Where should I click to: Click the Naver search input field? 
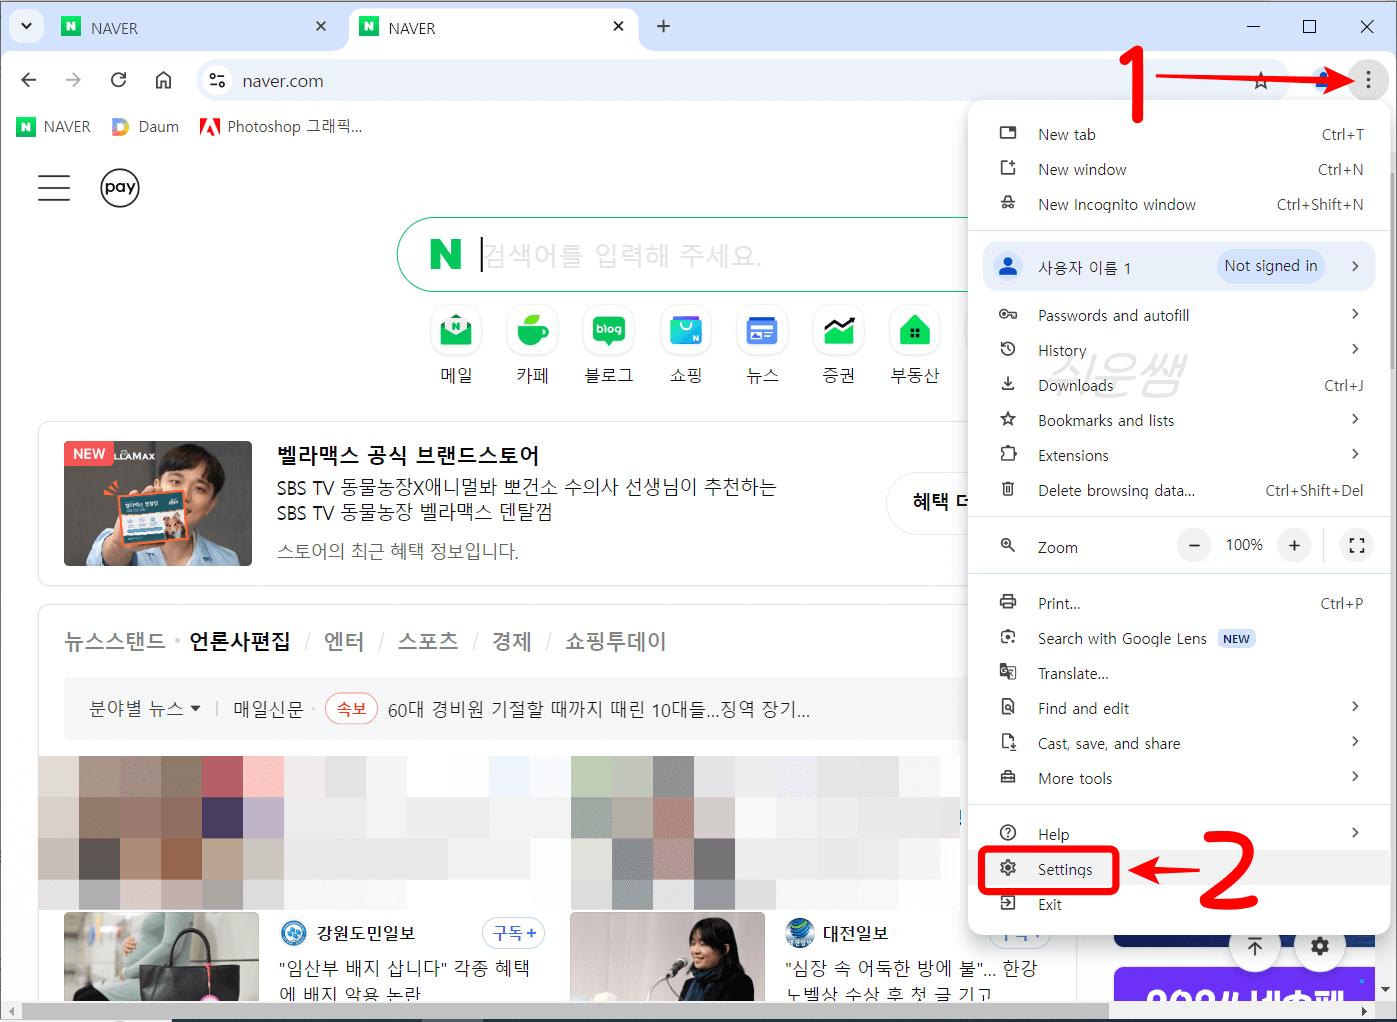(650, 255)
